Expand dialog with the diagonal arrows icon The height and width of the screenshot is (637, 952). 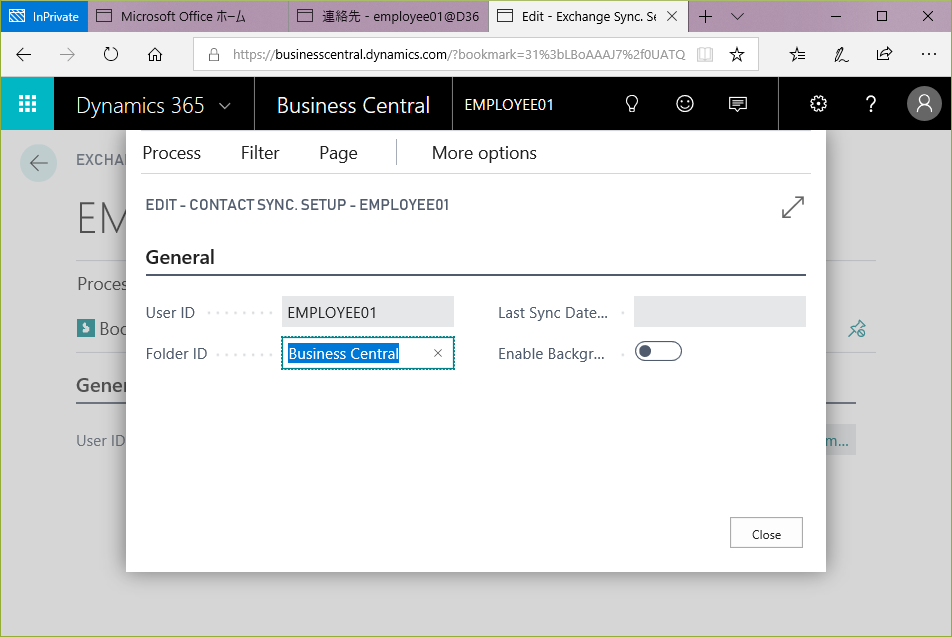[792, 208]
